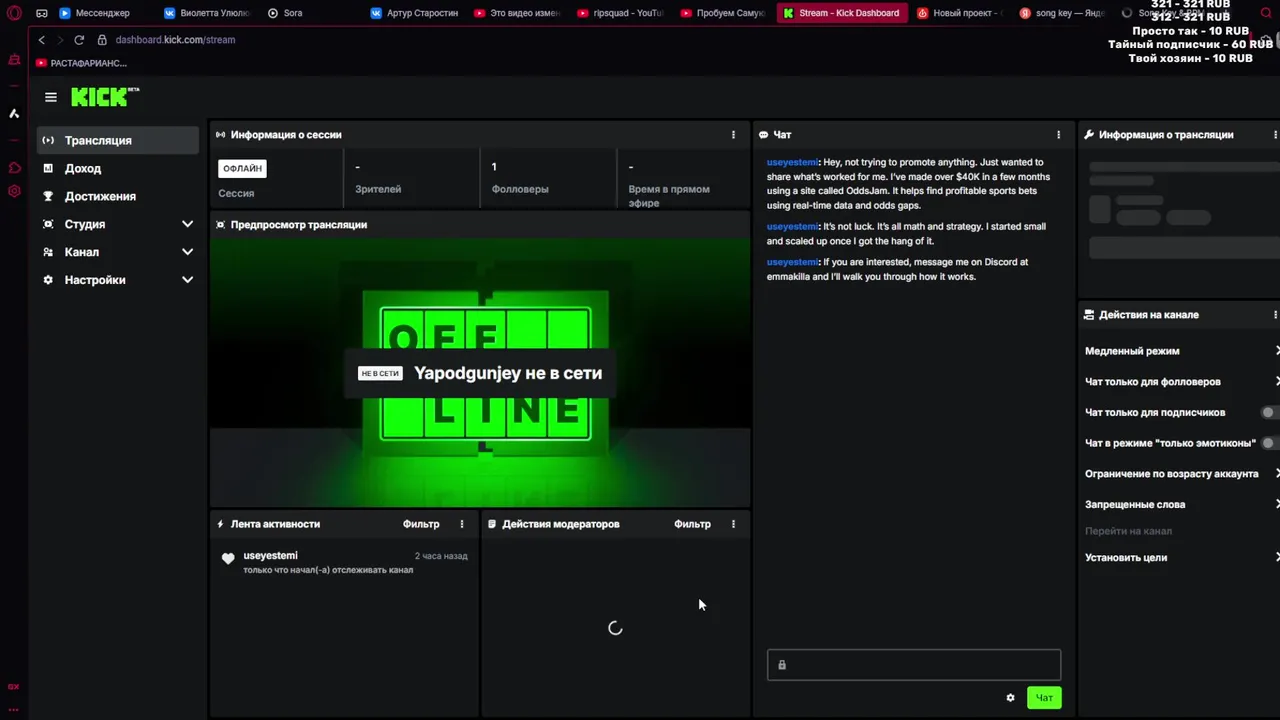Open the hamburger menu next to Kick logo
Screen dimensions: 1280x720
tap(51, 97)
